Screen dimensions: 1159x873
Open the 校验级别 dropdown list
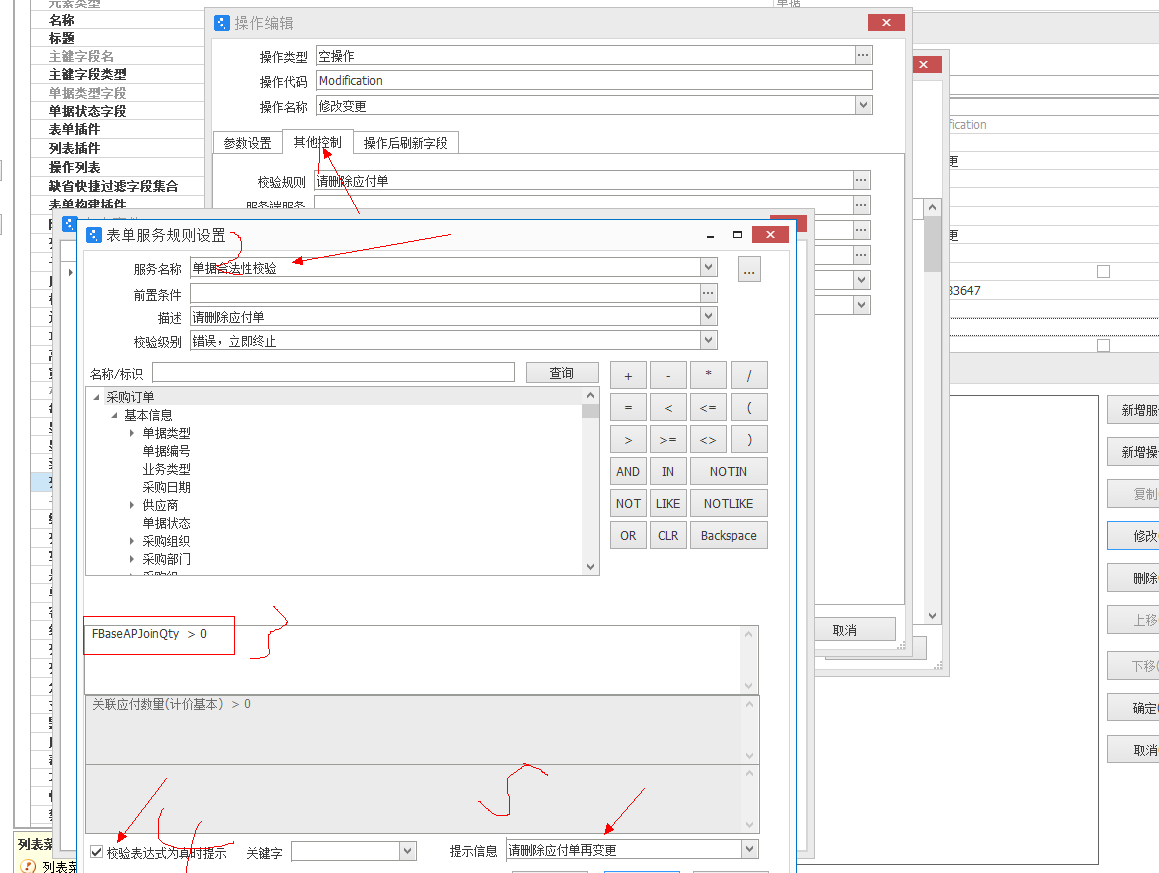(708, 341)
